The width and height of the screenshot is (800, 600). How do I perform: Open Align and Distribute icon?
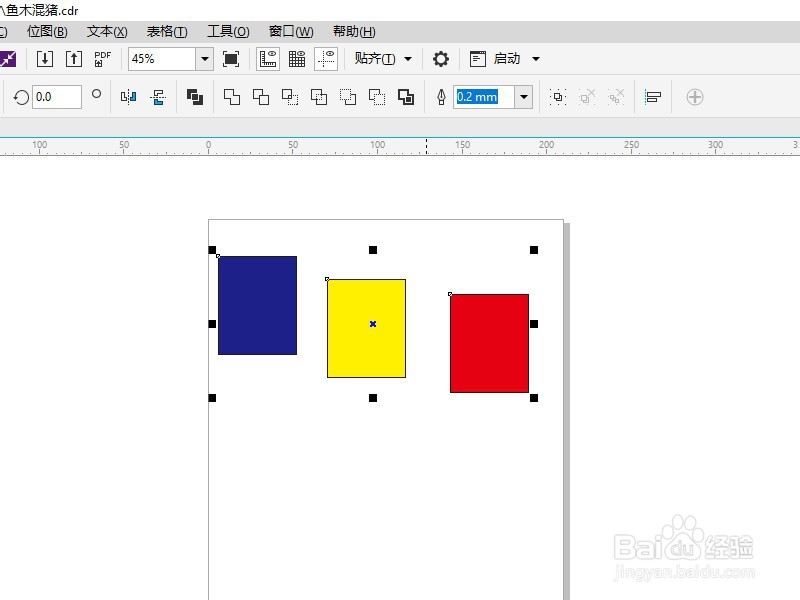point(653,97)
